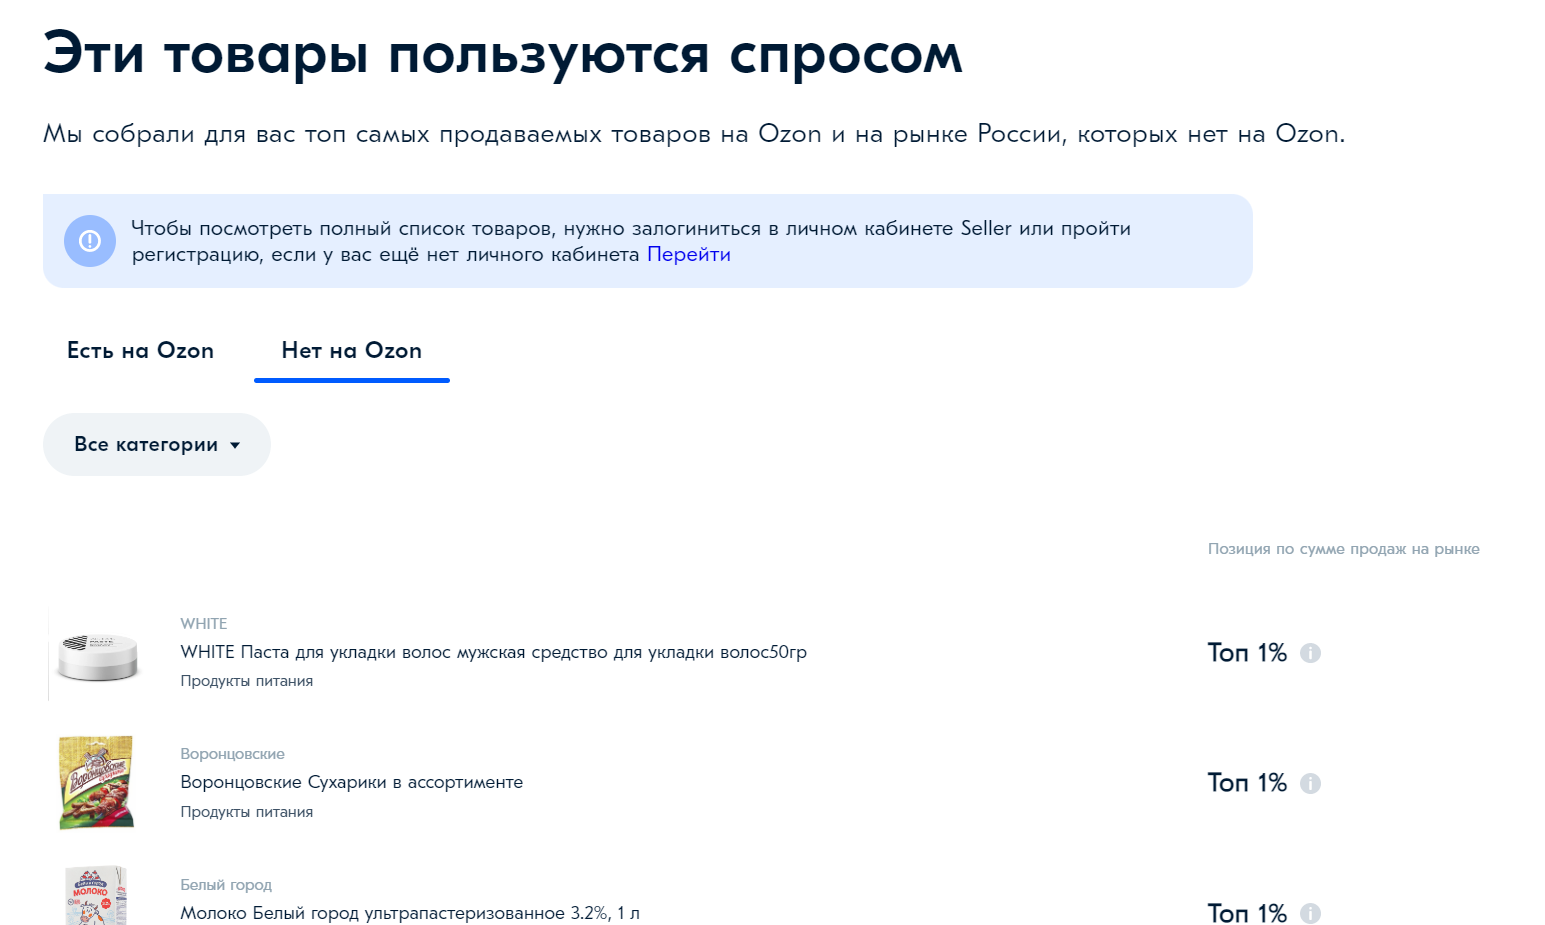Viewport: 1545px width, 925px height.
Task: Click Продукты питания under Воронцовские Сухарики
Action: click(247, 812)
